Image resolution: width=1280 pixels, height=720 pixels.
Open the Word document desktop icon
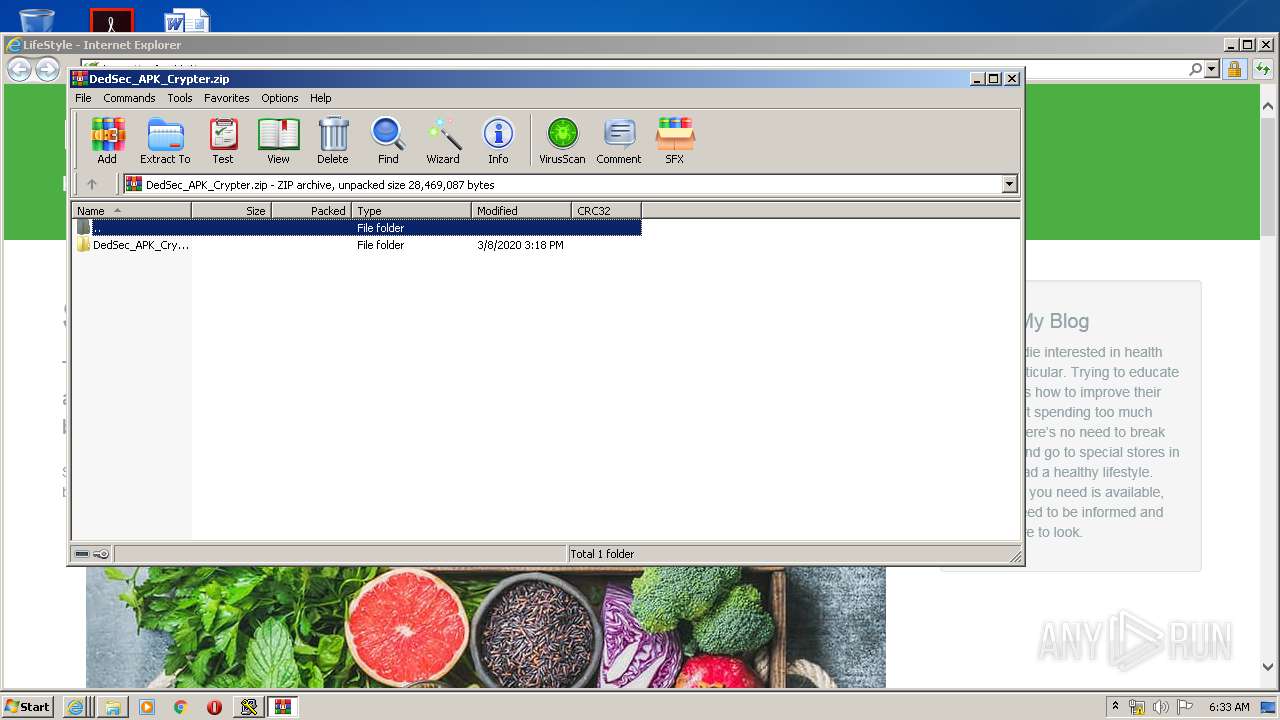187,19
